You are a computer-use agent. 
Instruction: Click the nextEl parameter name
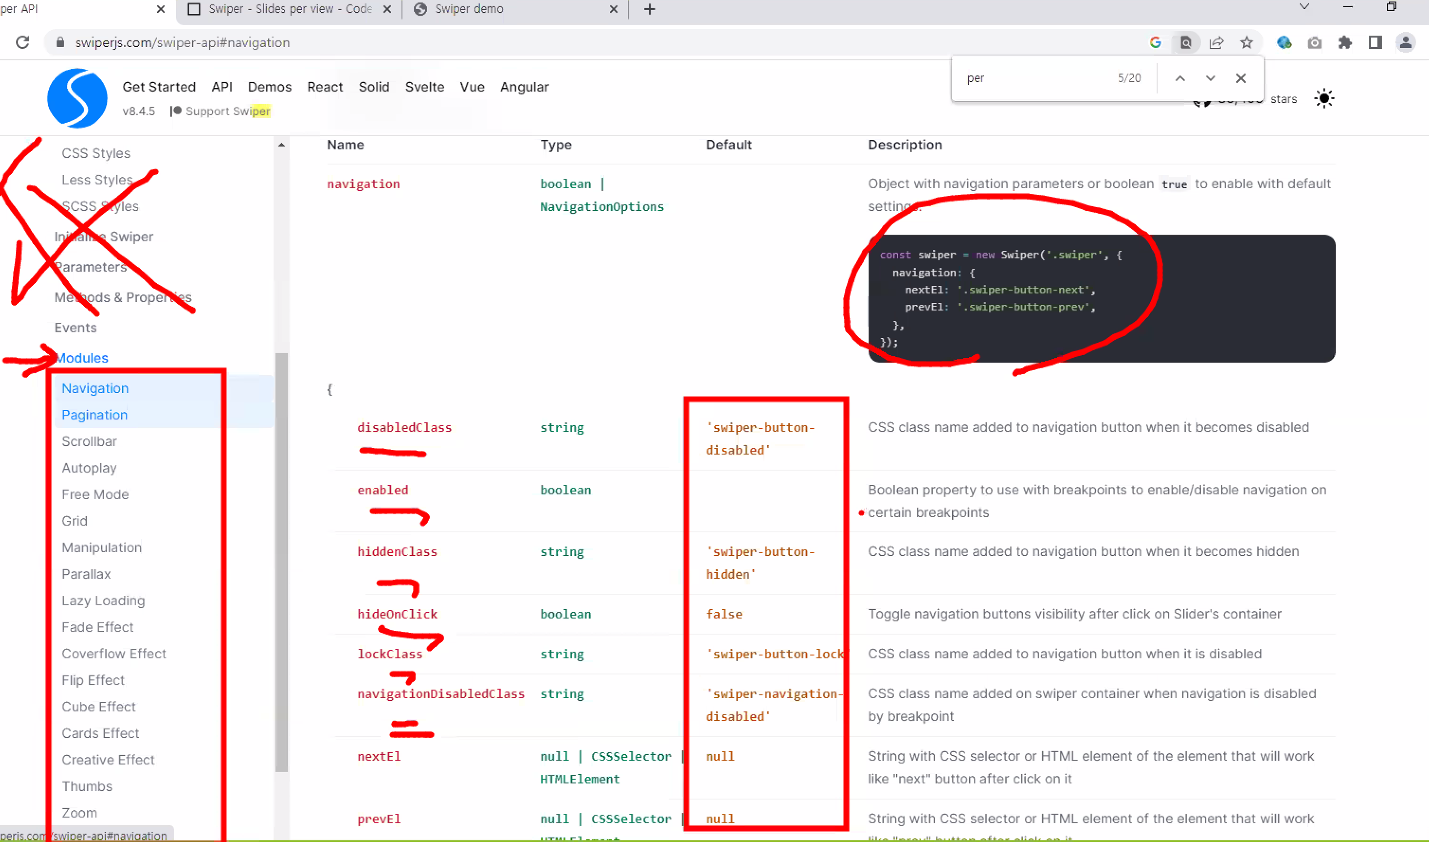pyautogui.click(x=379, y=757)
